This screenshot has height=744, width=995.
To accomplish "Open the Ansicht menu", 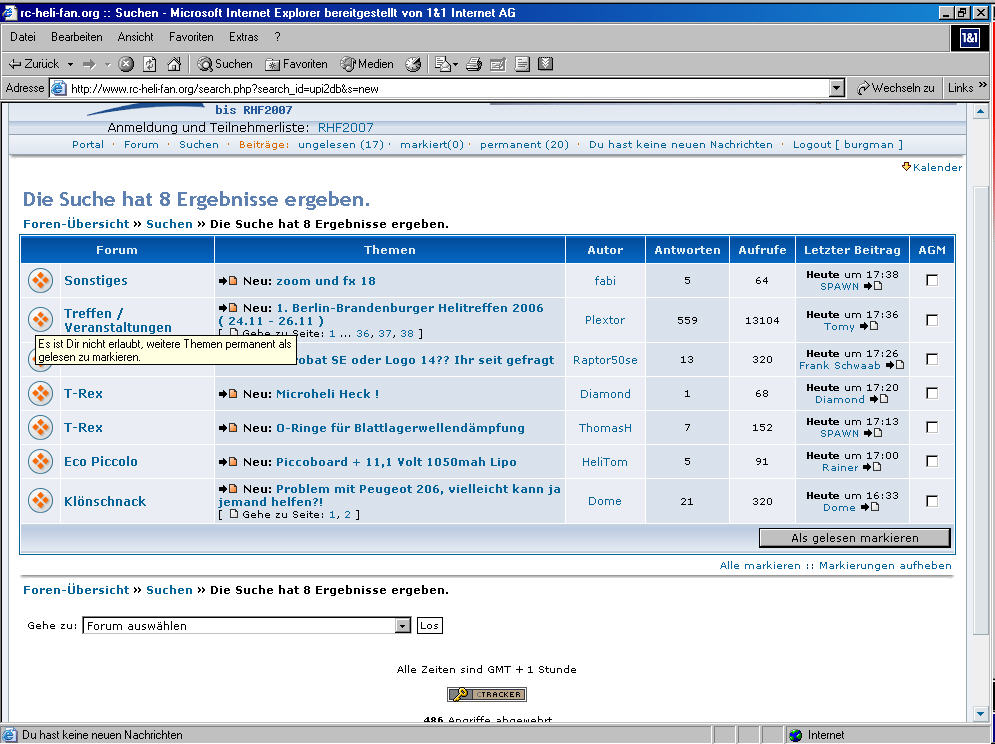I will [135, 37].
